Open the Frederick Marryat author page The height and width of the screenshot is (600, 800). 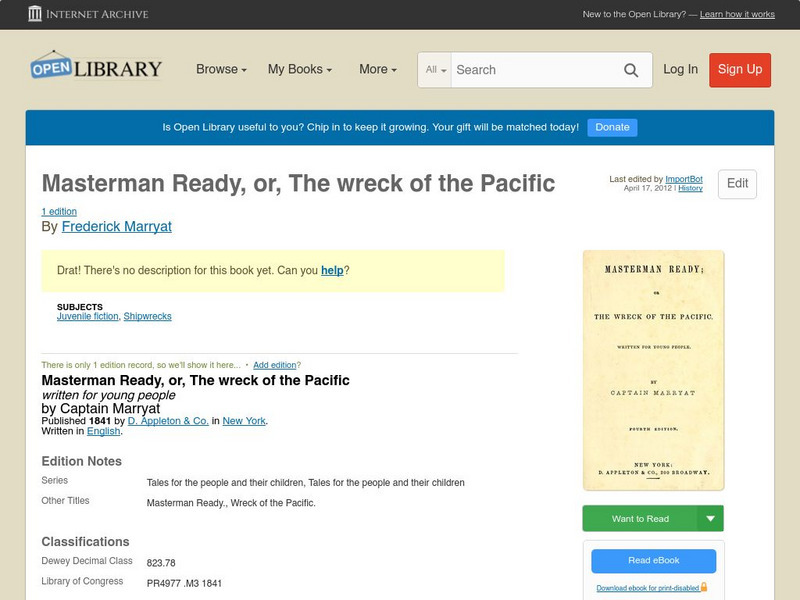coord(117,226)
